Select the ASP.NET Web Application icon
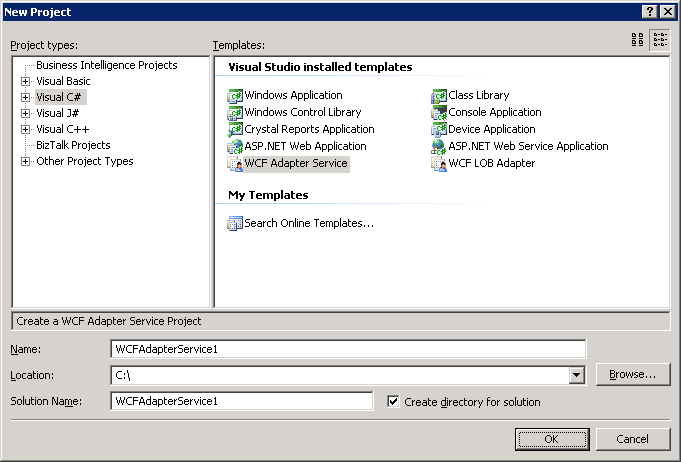Image resolution: width=681 pixels, height=462 pixels. pos(235,146)
